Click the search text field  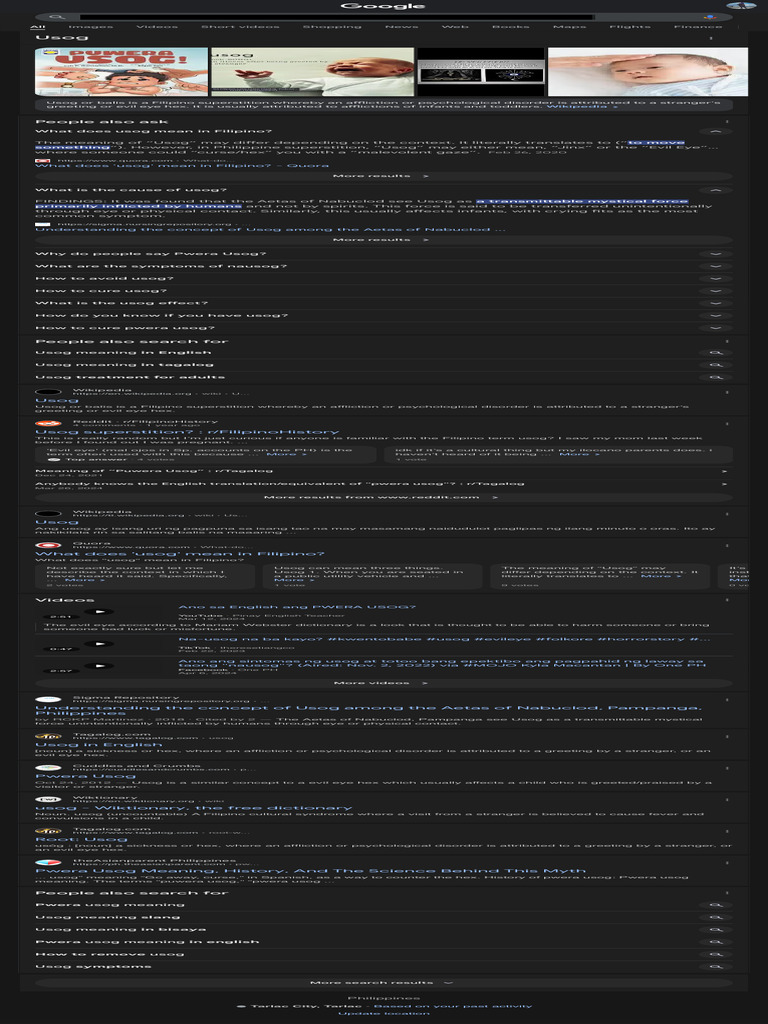click(x=336, y=17)
